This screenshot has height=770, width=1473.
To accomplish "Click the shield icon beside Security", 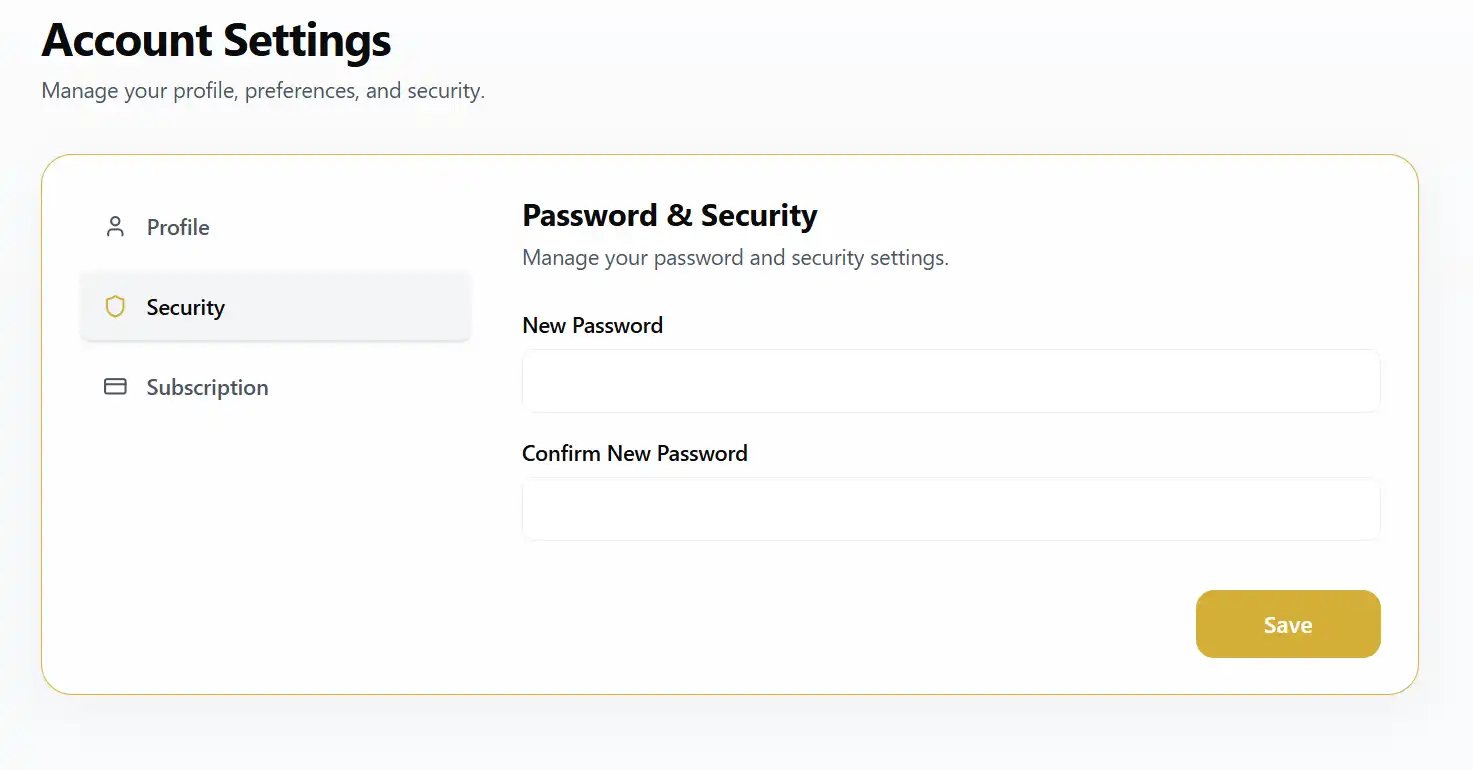I will [x=115, y=306].
